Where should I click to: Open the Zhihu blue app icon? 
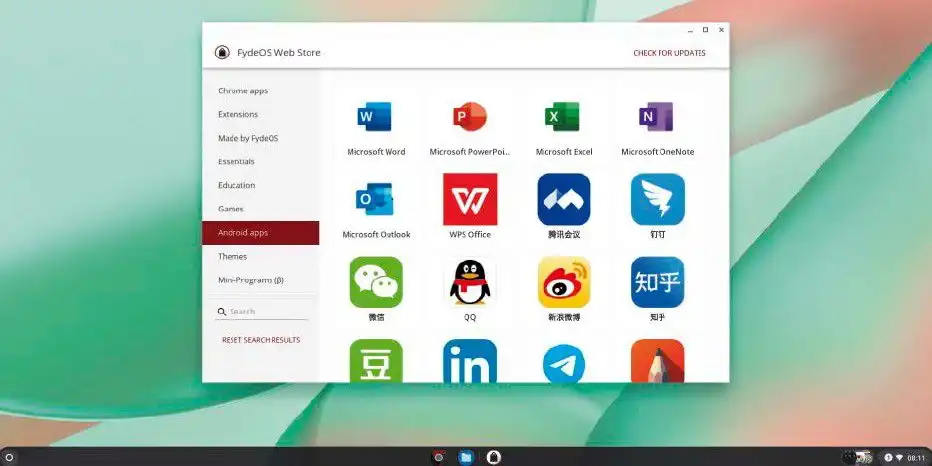[657, 282]
